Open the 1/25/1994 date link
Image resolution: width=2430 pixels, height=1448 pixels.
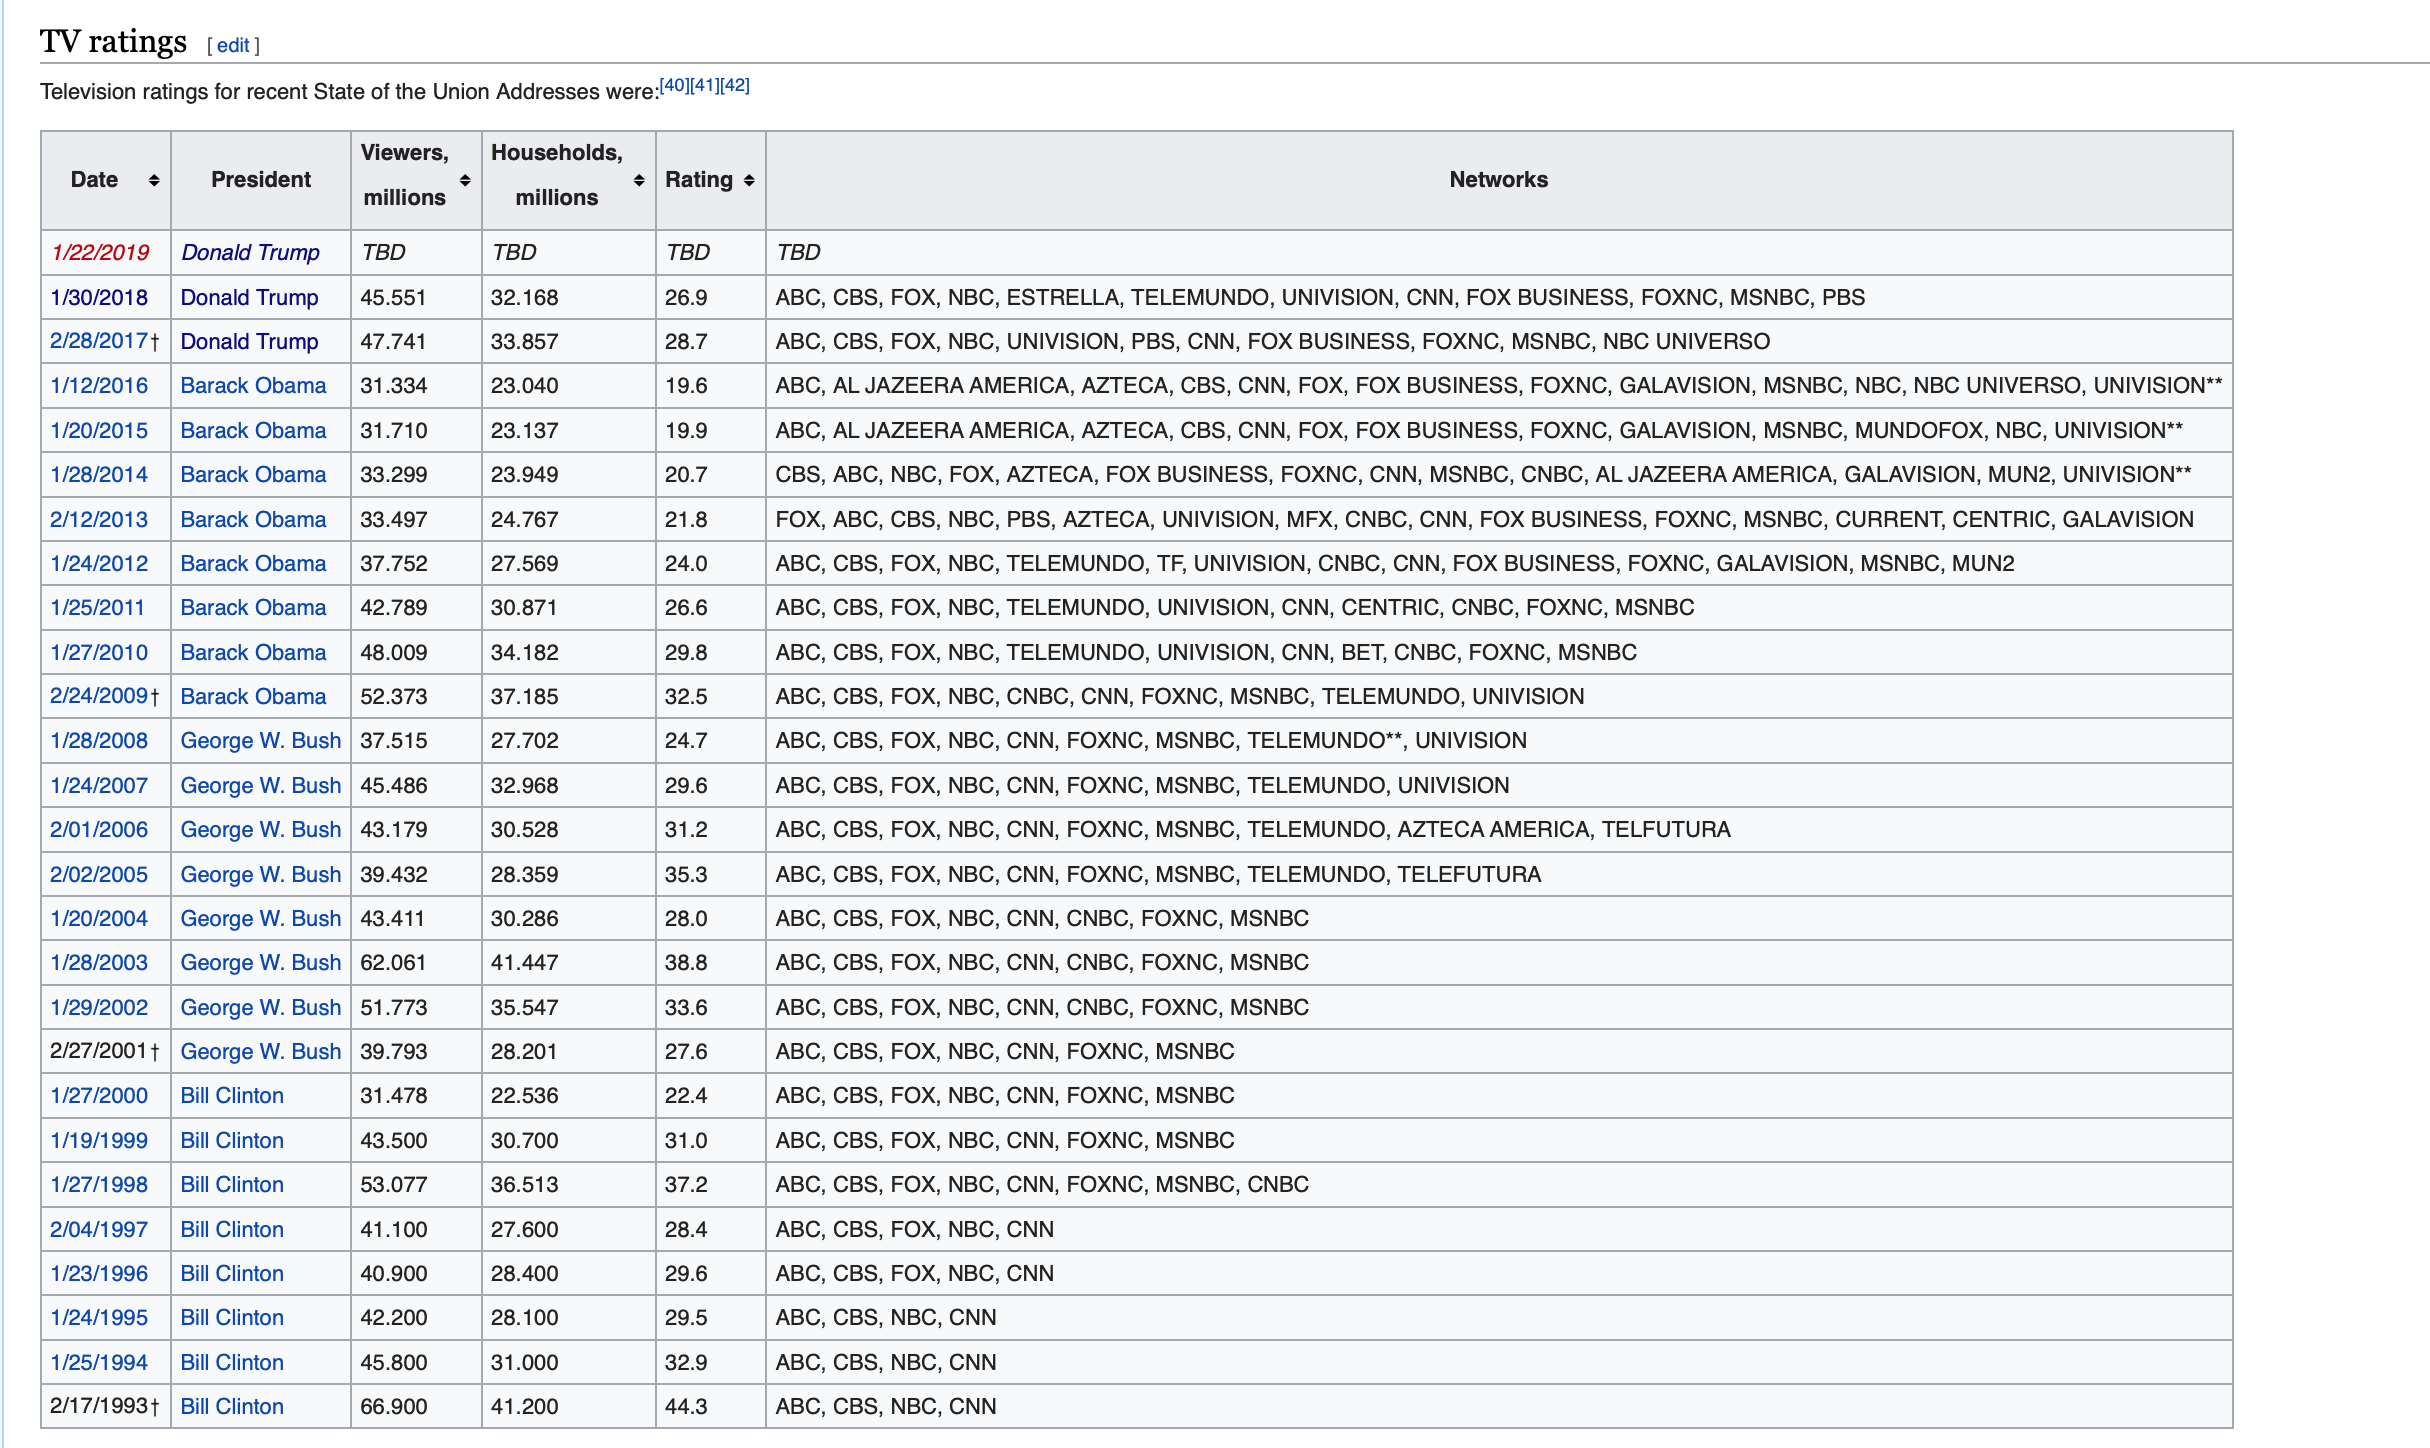99,1362
